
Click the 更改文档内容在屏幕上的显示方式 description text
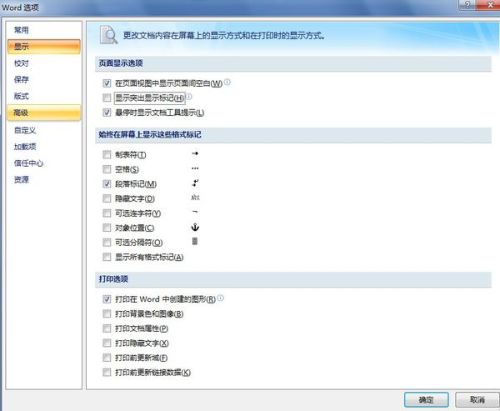(x=224, y=35)
